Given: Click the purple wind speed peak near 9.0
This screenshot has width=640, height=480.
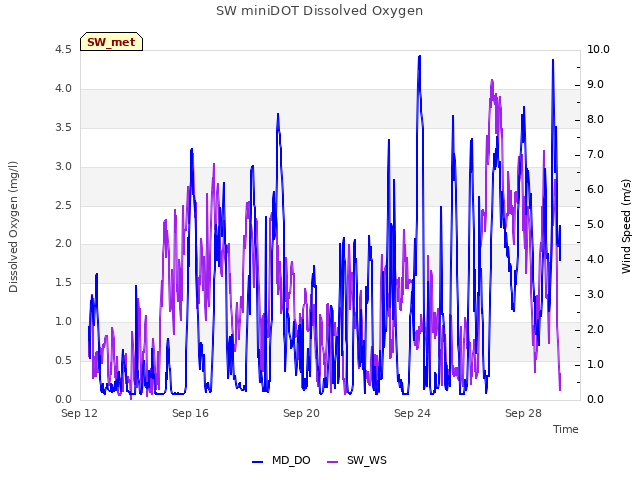Looking at the screenshot, I should click(492, 81).
